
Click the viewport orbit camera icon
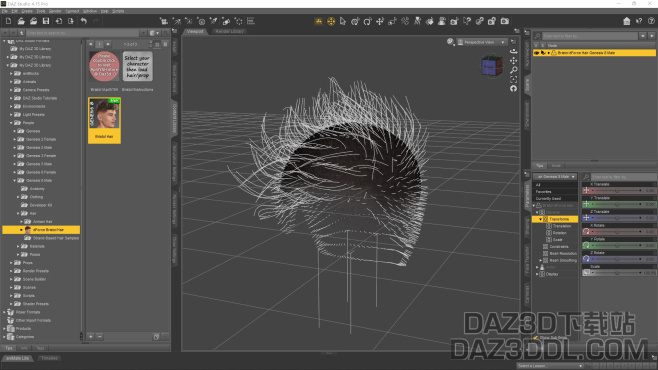pos(513,51)
